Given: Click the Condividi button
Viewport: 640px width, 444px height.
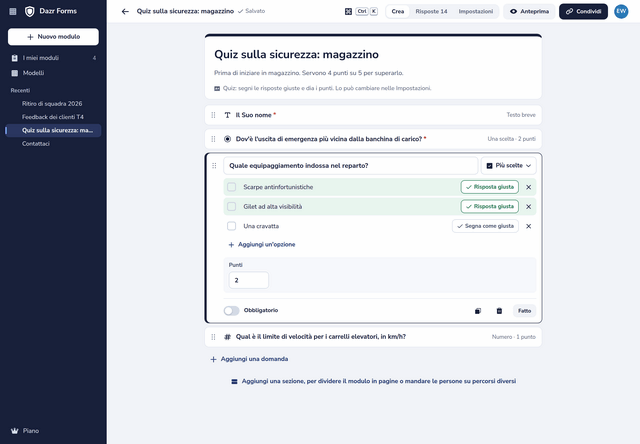Looking at the screenshot, I should 583,11.
